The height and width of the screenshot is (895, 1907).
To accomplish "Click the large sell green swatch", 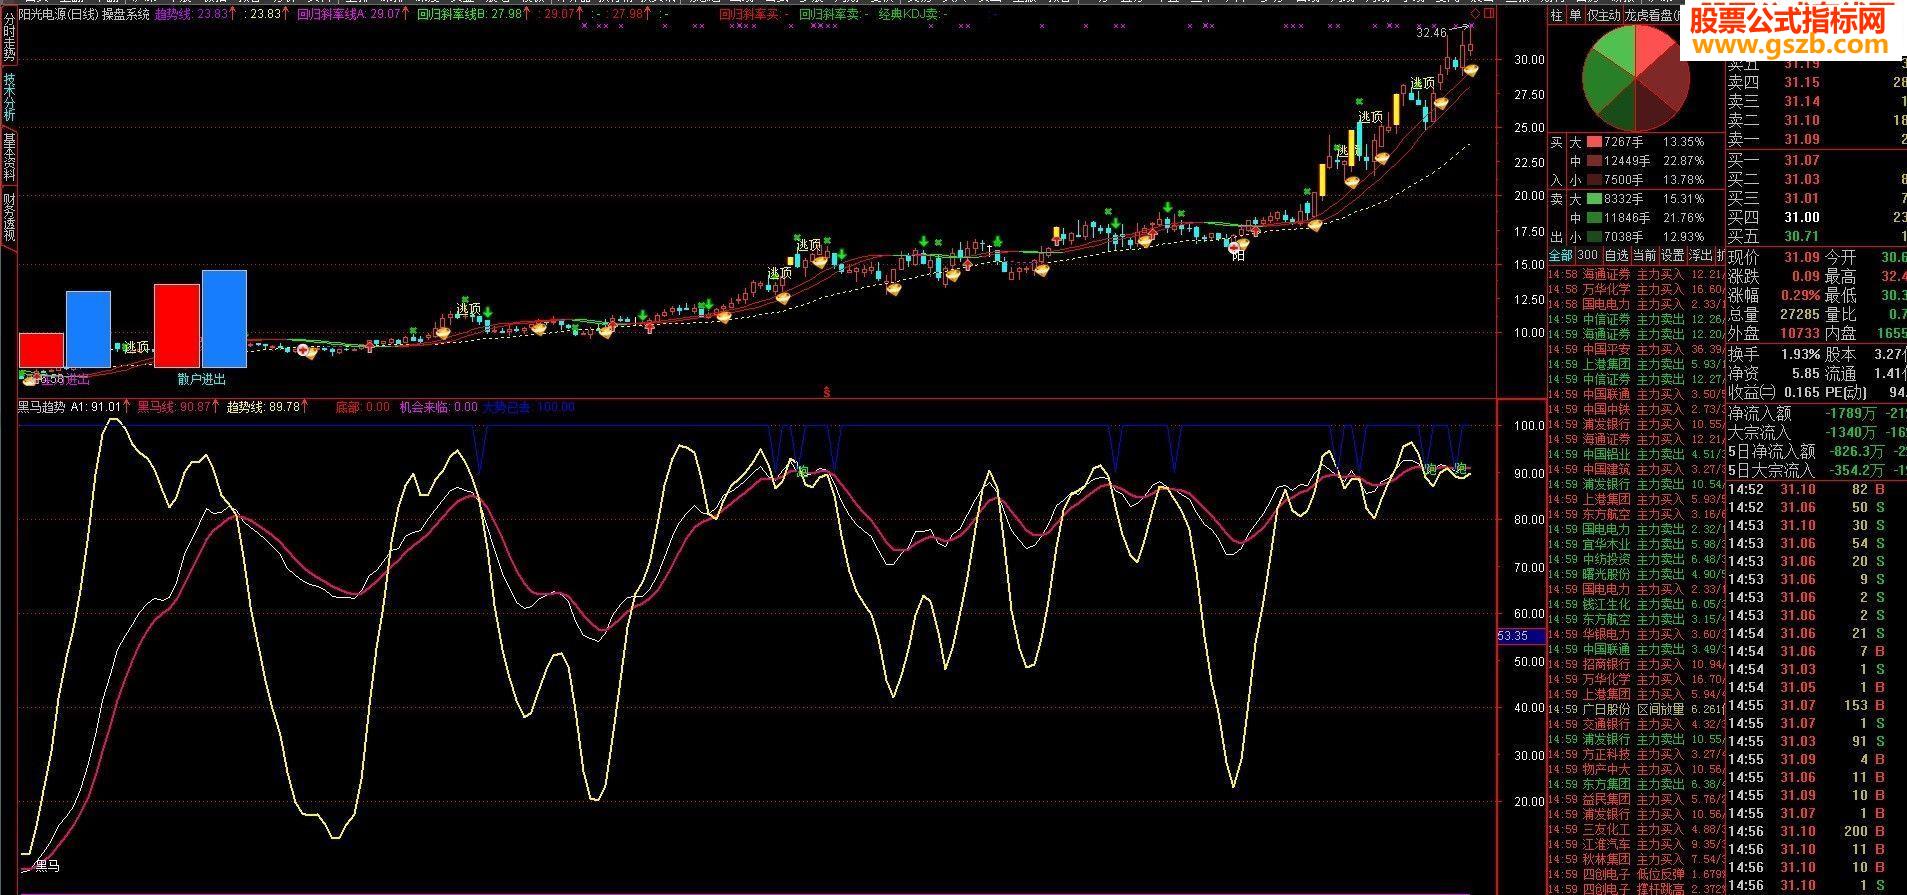I will tap(1594, 199).
